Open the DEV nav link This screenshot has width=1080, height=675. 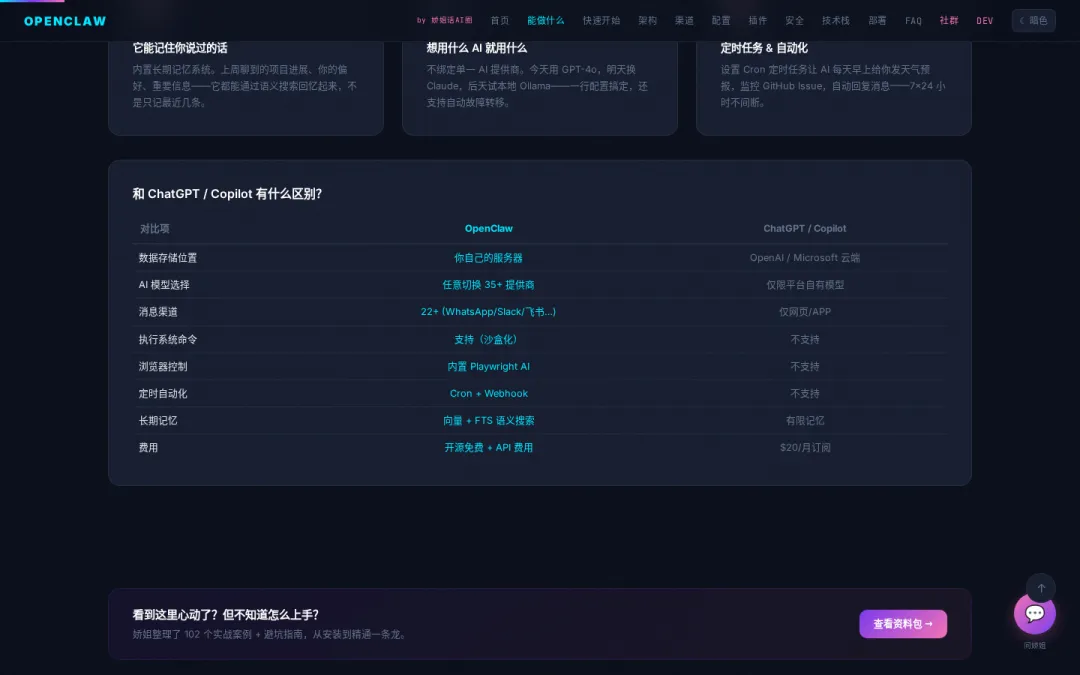point(985,21)
